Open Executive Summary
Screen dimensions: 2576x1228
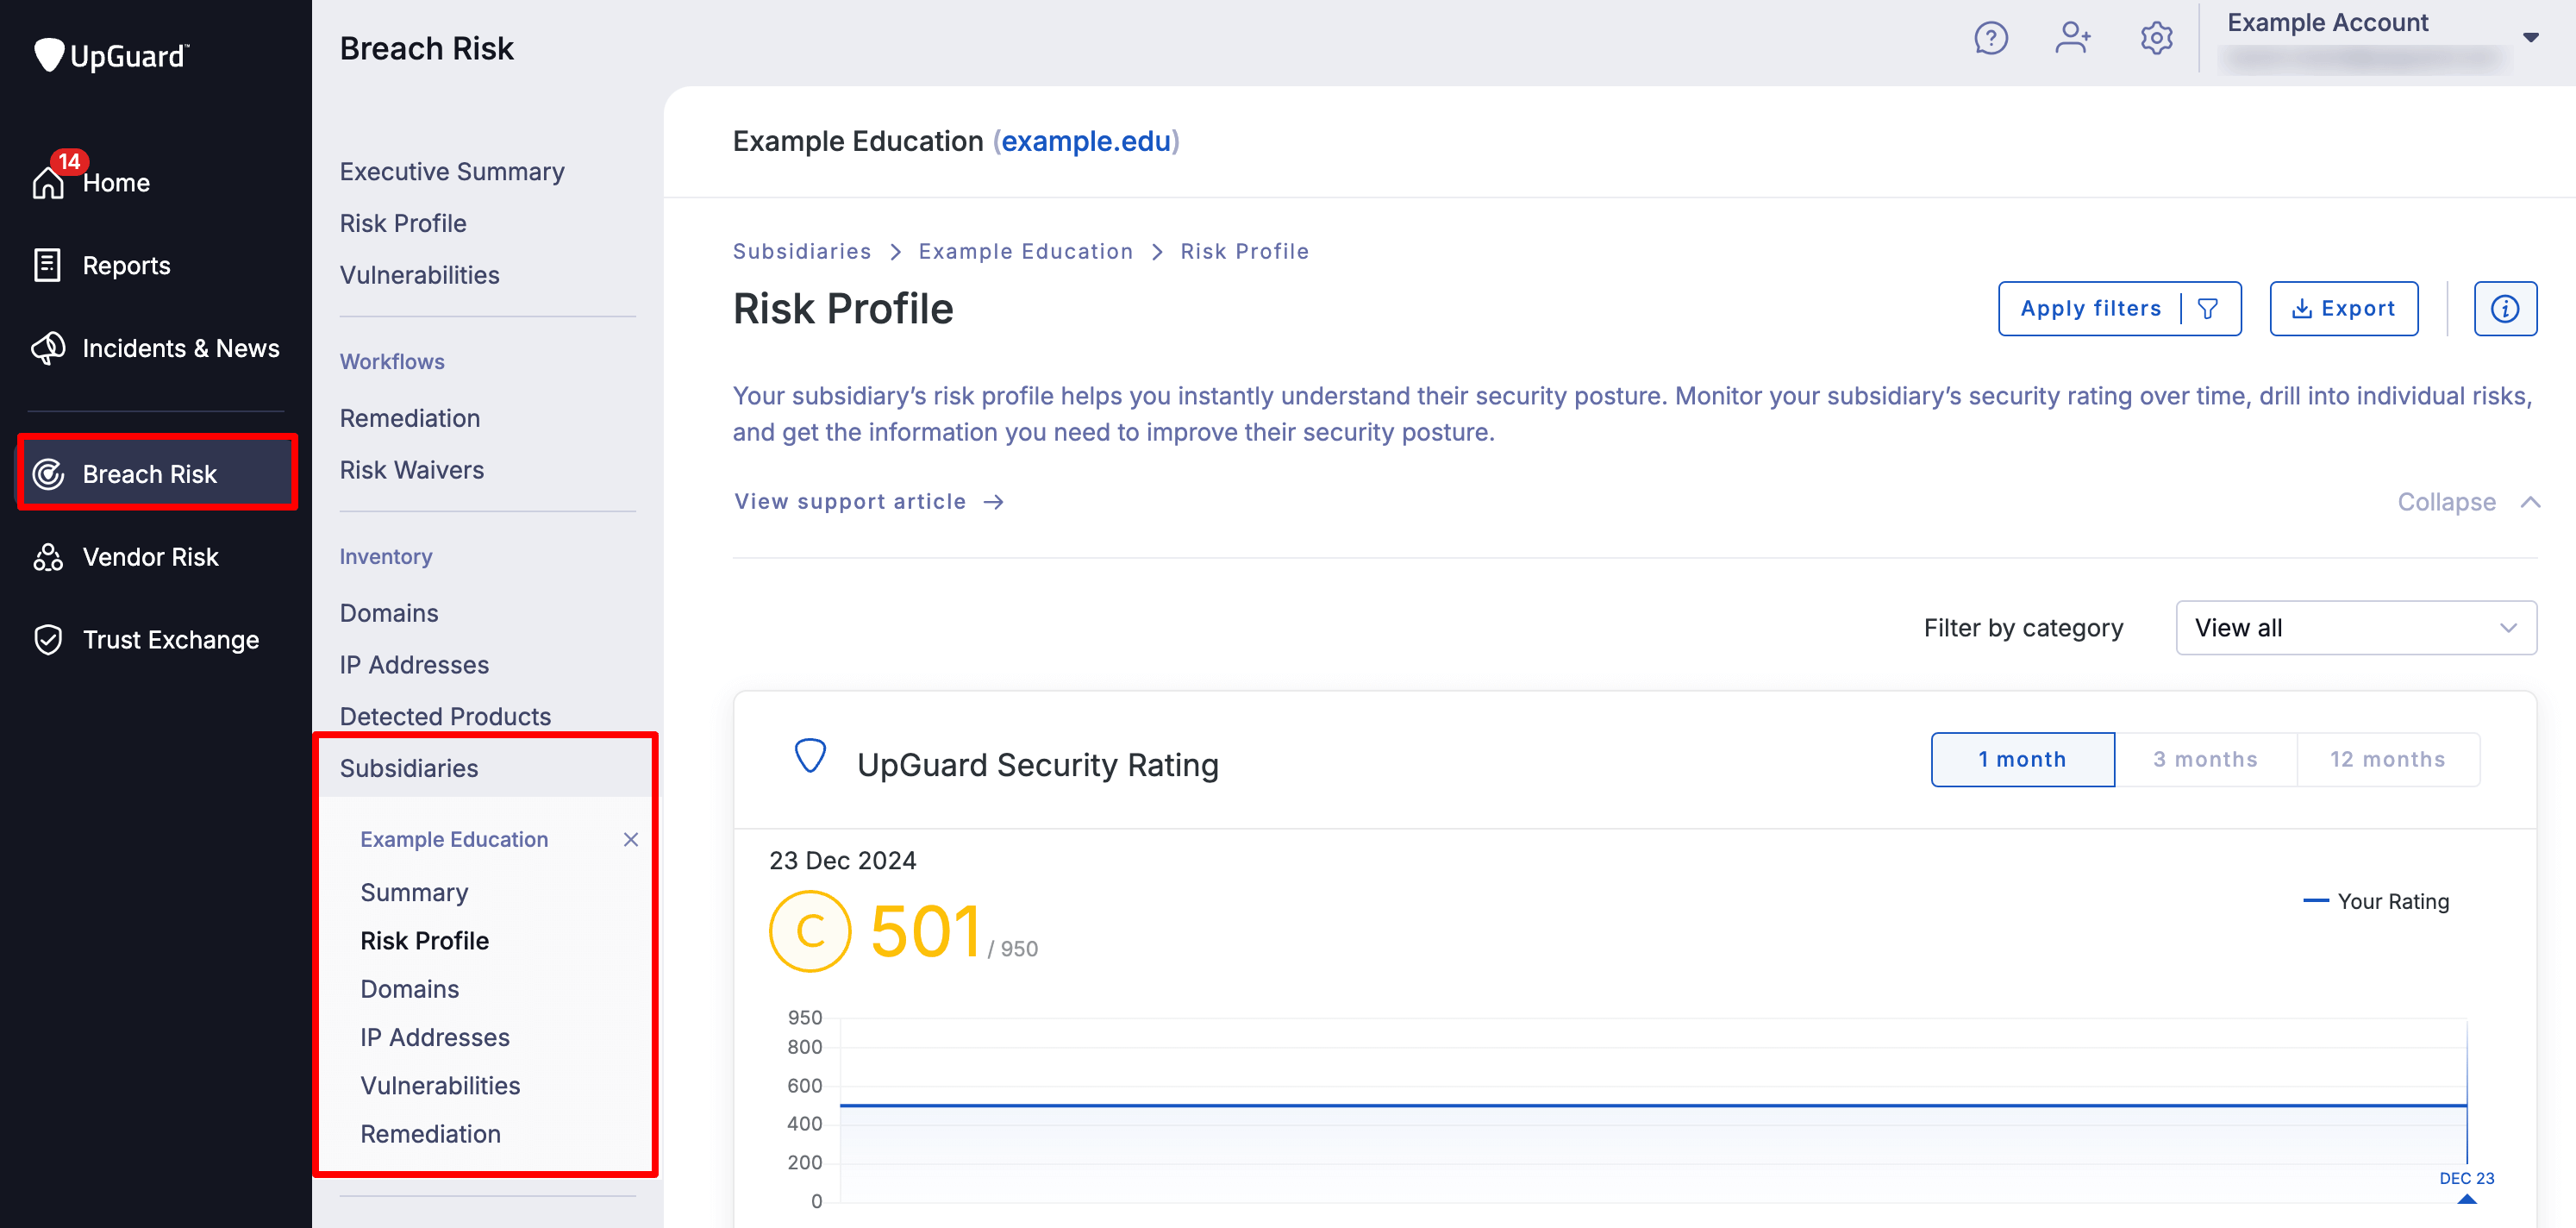452,171
